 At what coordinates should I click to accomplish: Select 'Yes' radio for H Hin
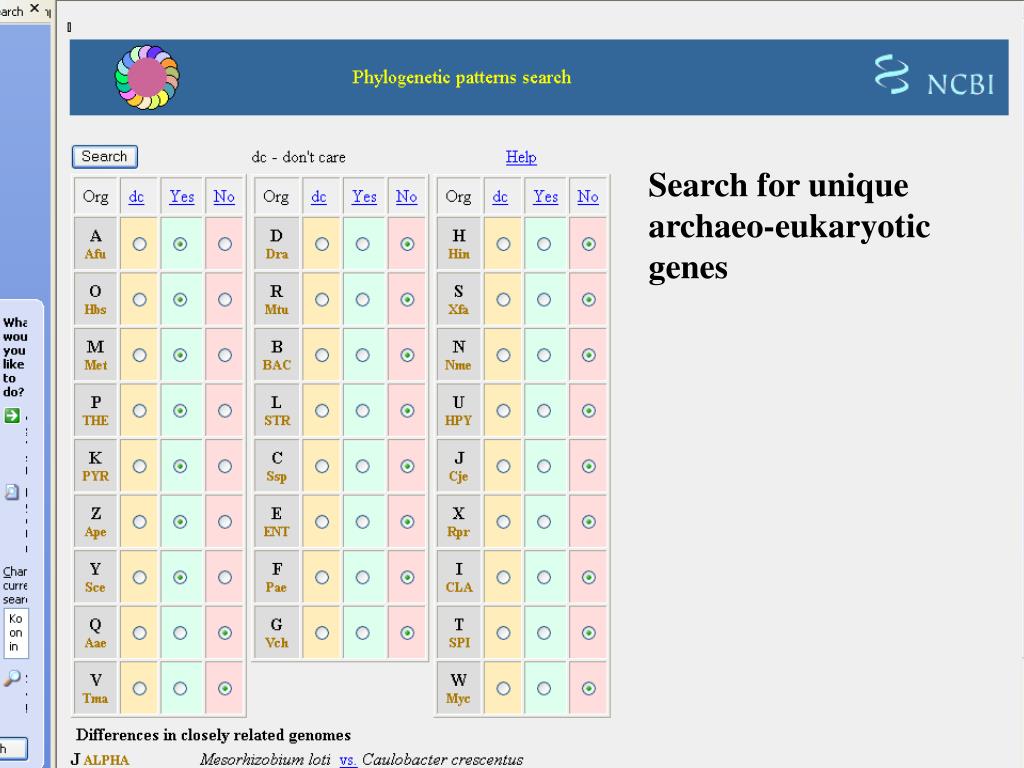[x=543, y=244]
